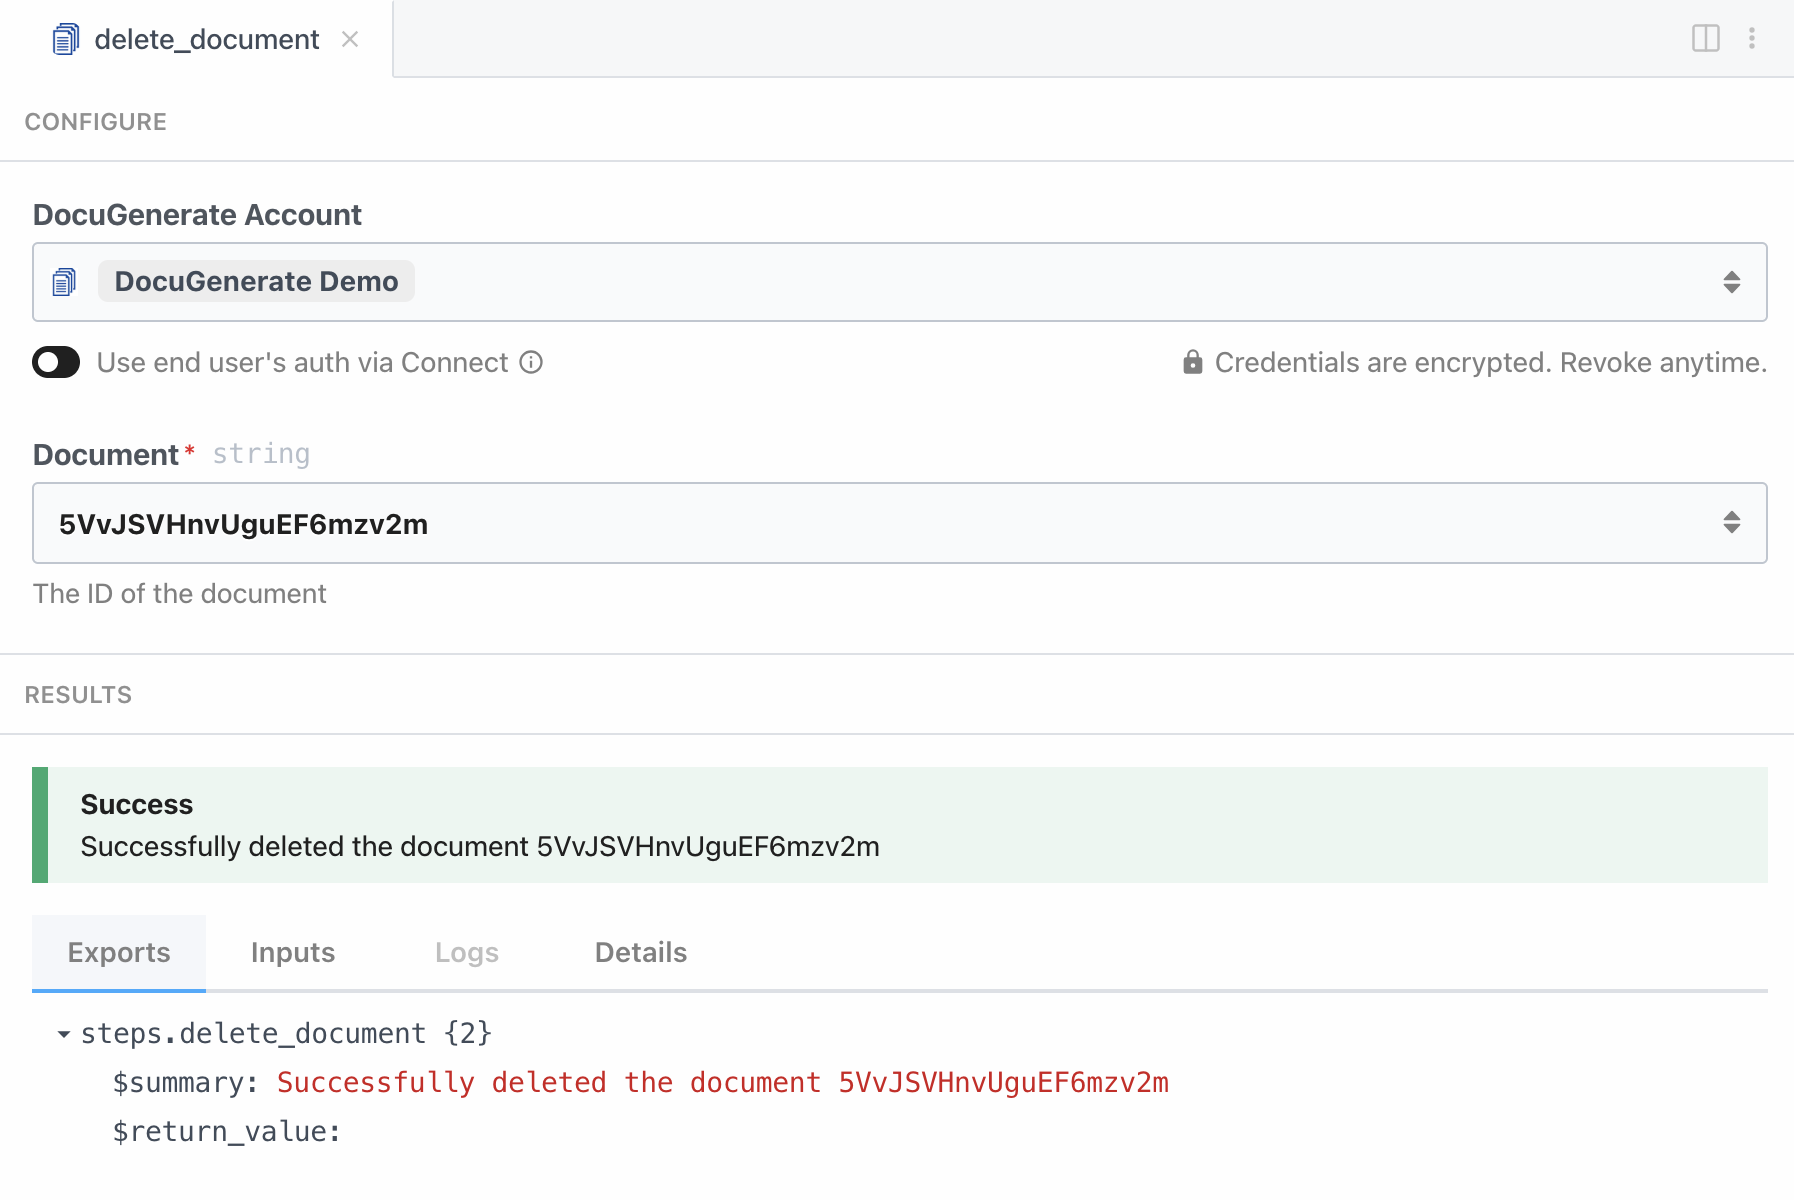The image size is (1794, 1200).
Task: Collapse the steps.delete_document tree node
Action: point(64,1034)
